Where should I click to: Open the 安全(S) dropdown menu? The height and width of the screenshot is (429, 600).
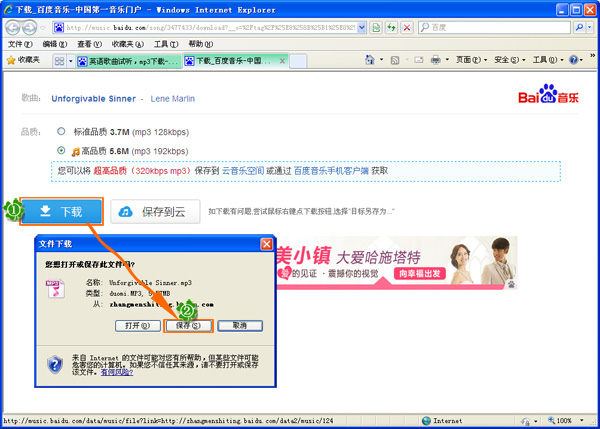click(510, 60)
